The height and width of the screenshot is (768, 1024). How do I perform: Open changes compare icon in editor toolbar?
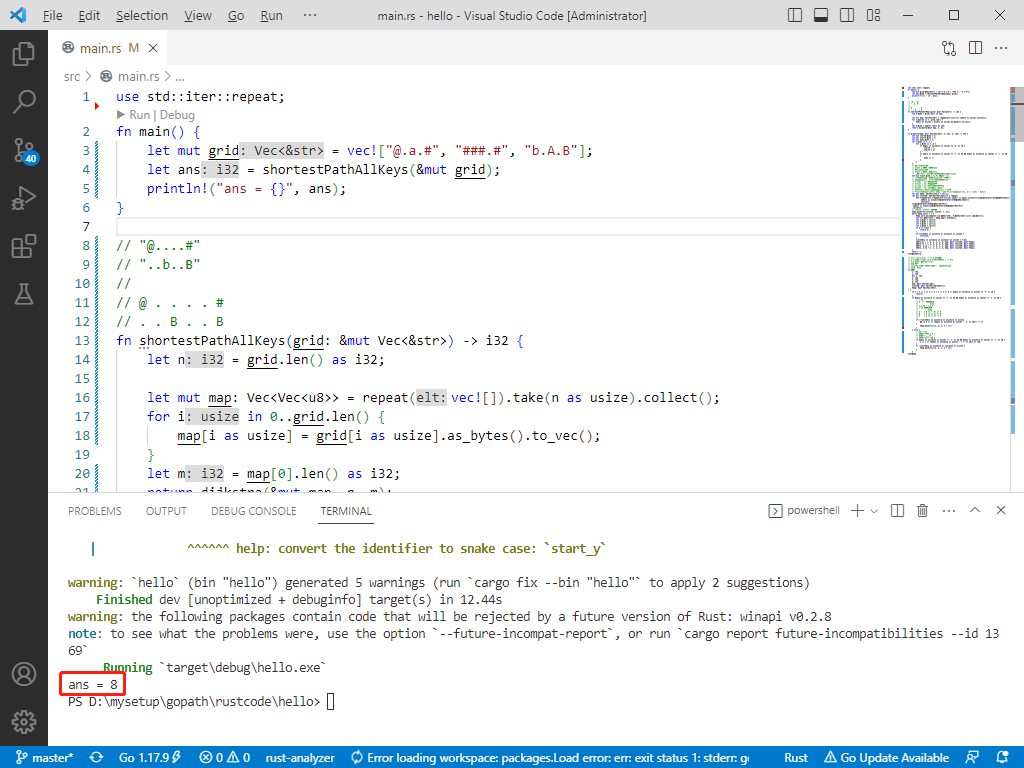tap(949, 48)
